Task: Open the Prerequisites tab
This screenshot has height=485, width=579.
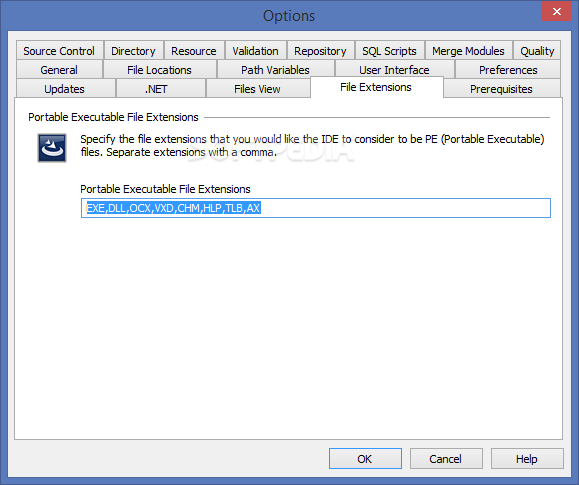Action: [x=501, y=89]
